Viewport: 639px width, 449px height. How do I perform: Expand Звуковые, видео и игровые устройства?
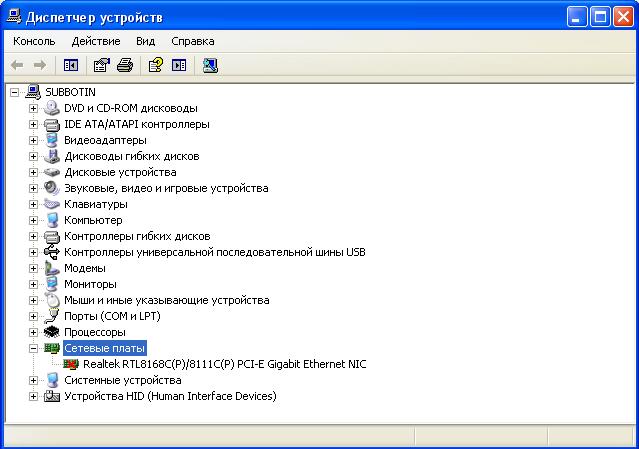tap(33, 188)
